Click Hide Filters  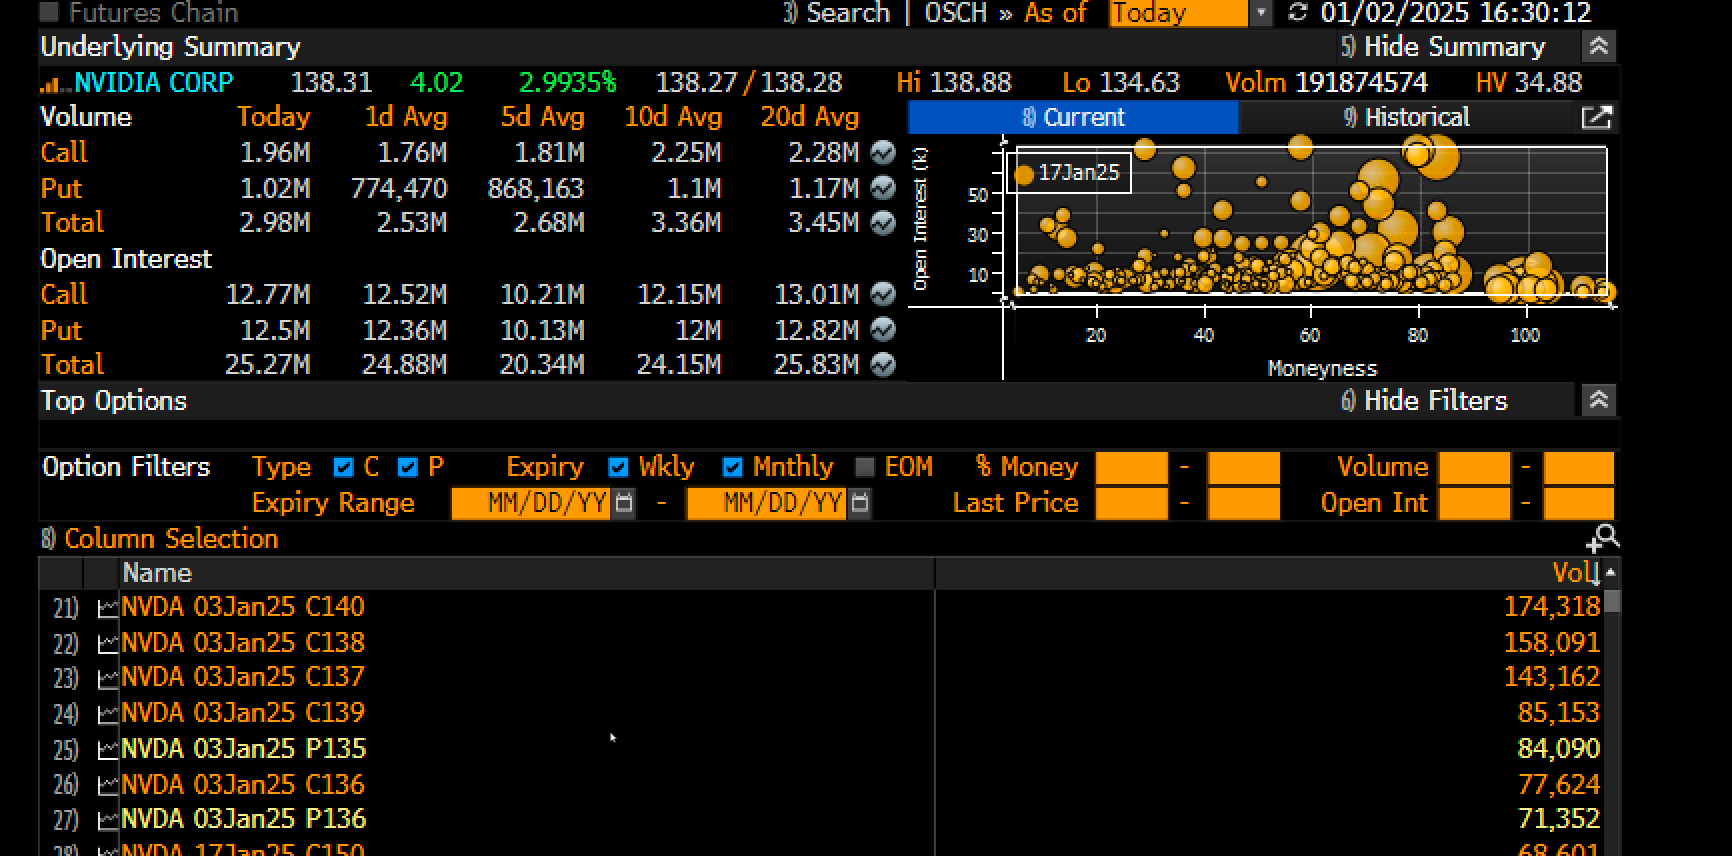1424,400
